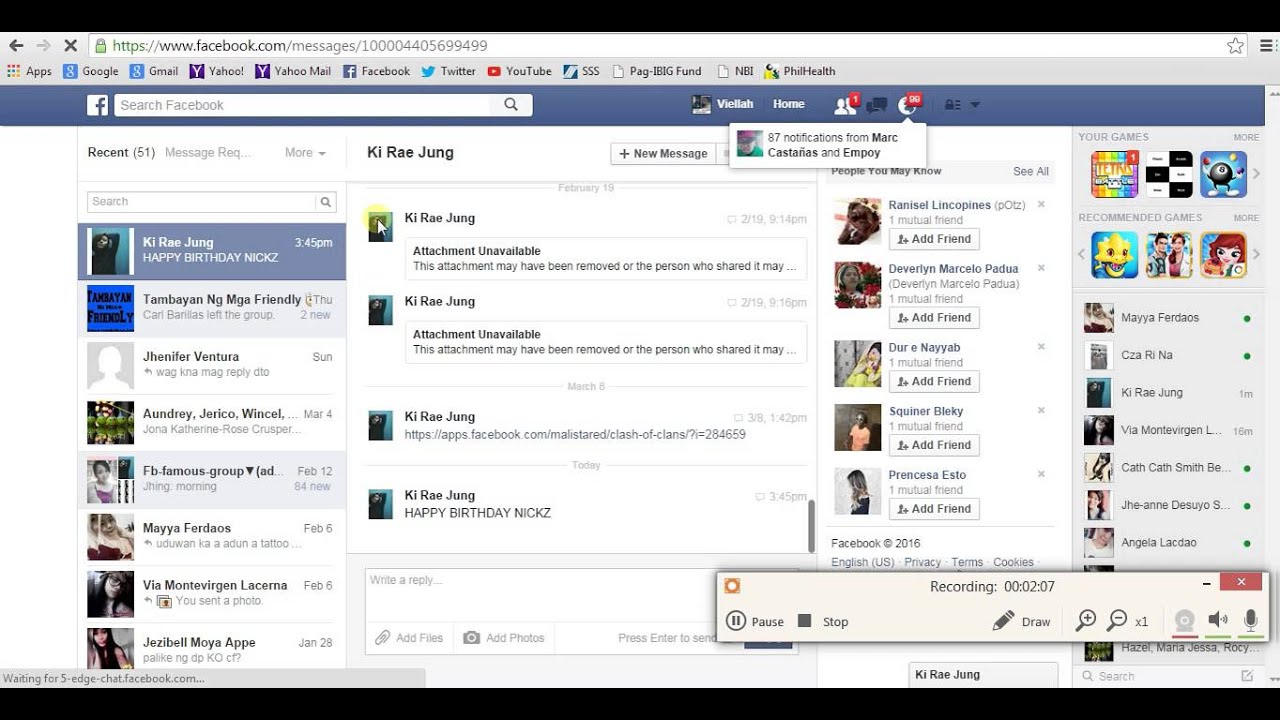Open the Apps bookmark
Viewport: 1280px width, 720px height.
click(29, 71)
